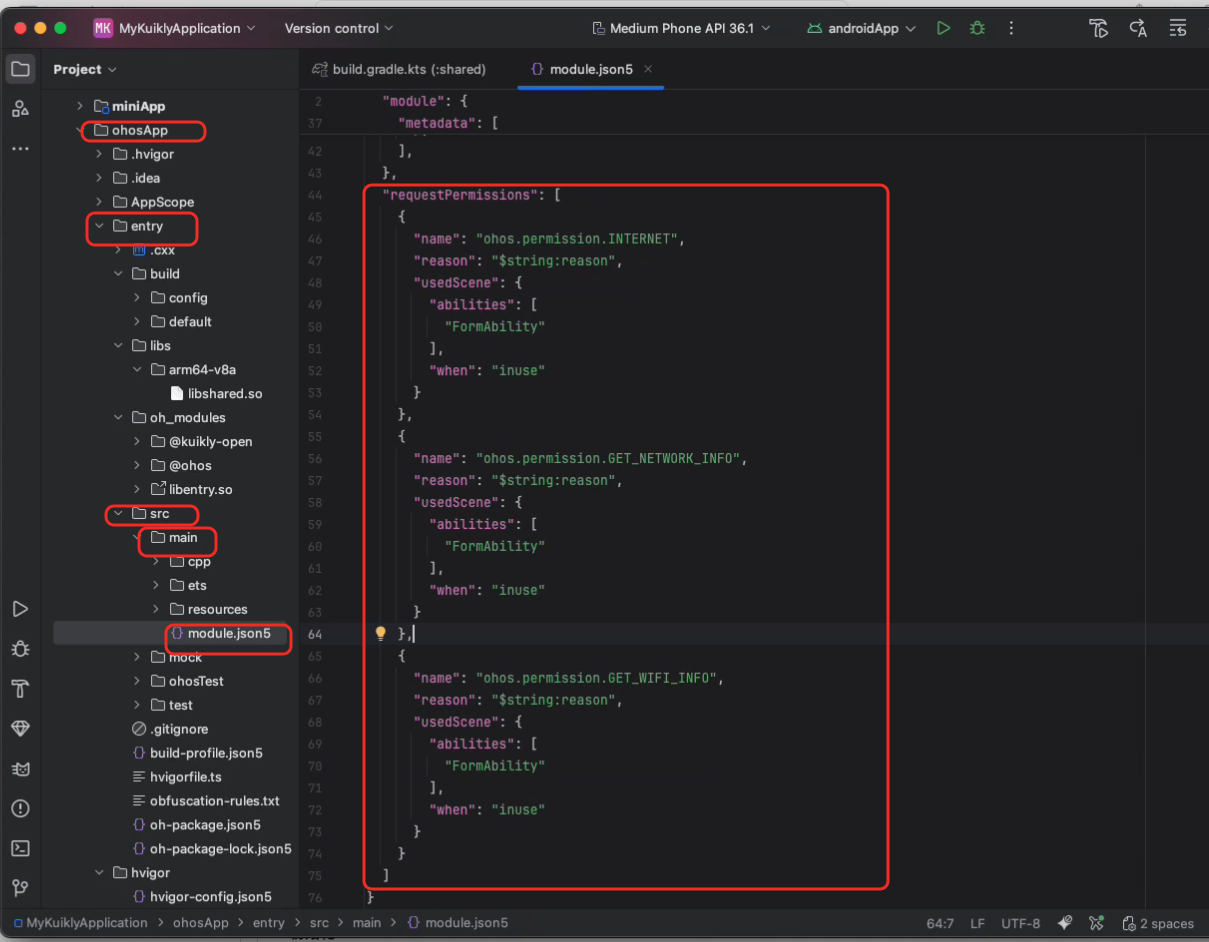Run androidApp with green play button
The width and height of the screenshot is (1209, 942).
pyautogui.click(x=943, y=28)
